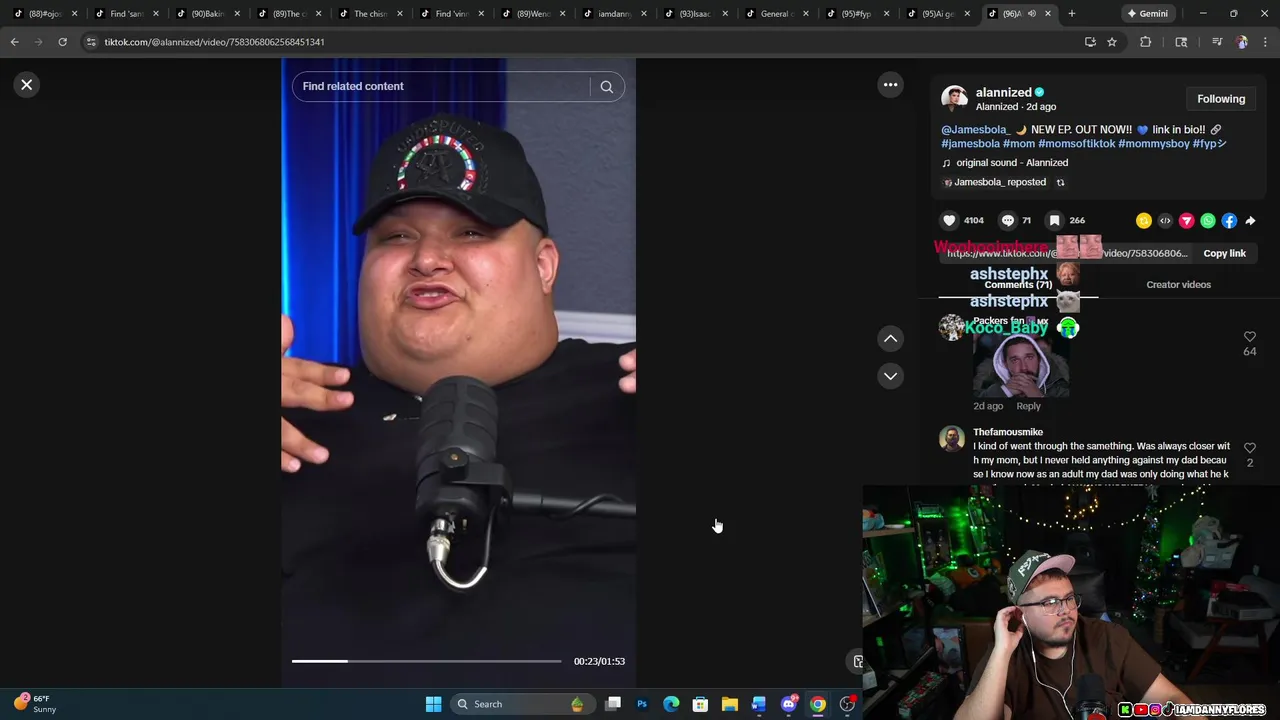The height and width of the screenshot is (720, 1280).
Task: Go back in Chrome
Action: point(14,42)
